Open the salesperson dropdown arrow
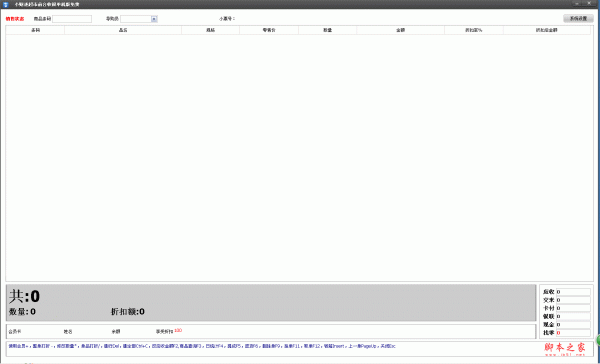Viewport: 600px width, 364px height. (x=154, y=19)
